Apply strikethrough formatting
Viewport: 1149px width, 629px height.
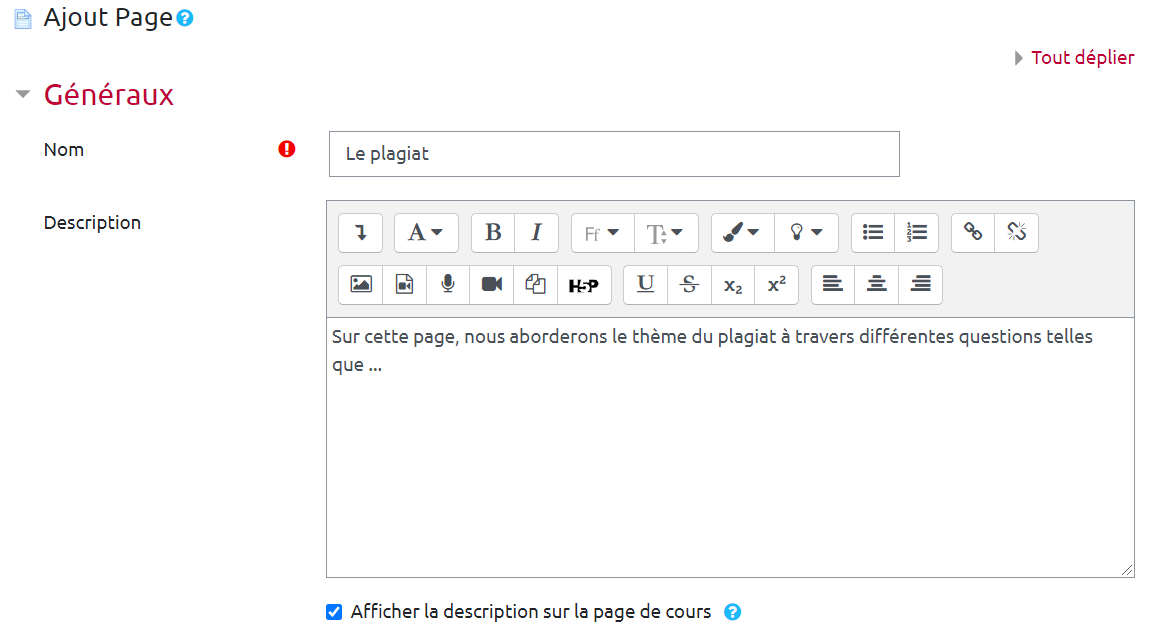689,285
